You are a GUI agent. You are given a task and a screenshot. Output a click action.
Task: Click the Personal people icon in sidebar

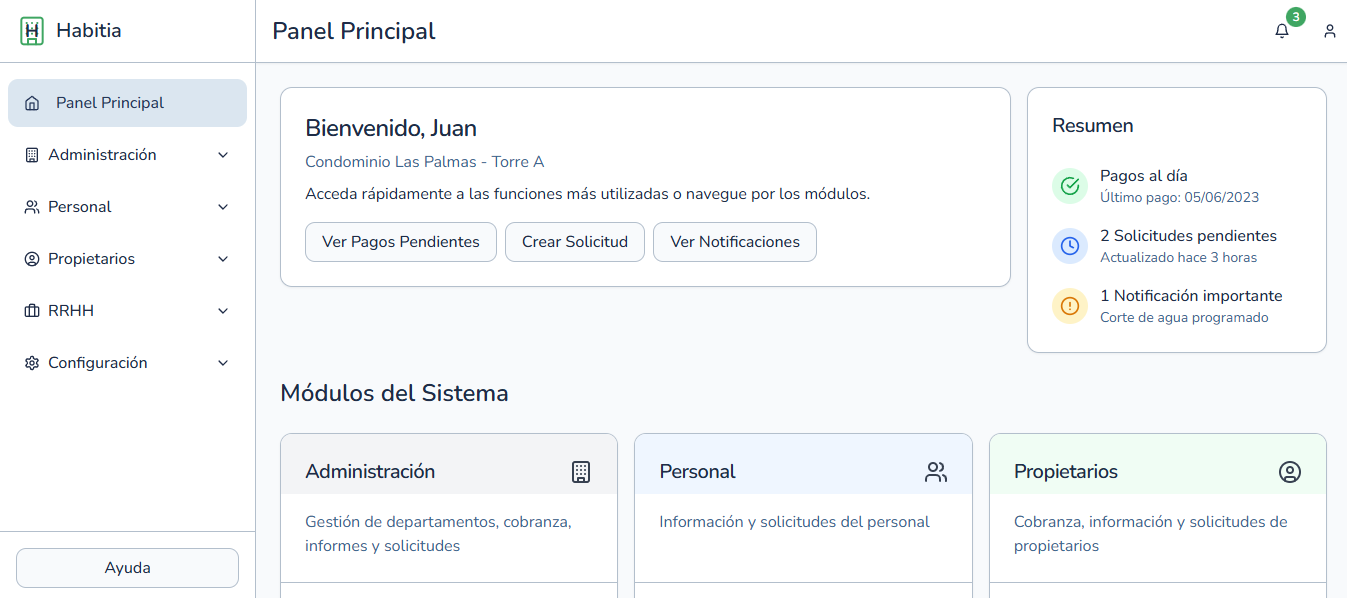[x=30, y=206]
